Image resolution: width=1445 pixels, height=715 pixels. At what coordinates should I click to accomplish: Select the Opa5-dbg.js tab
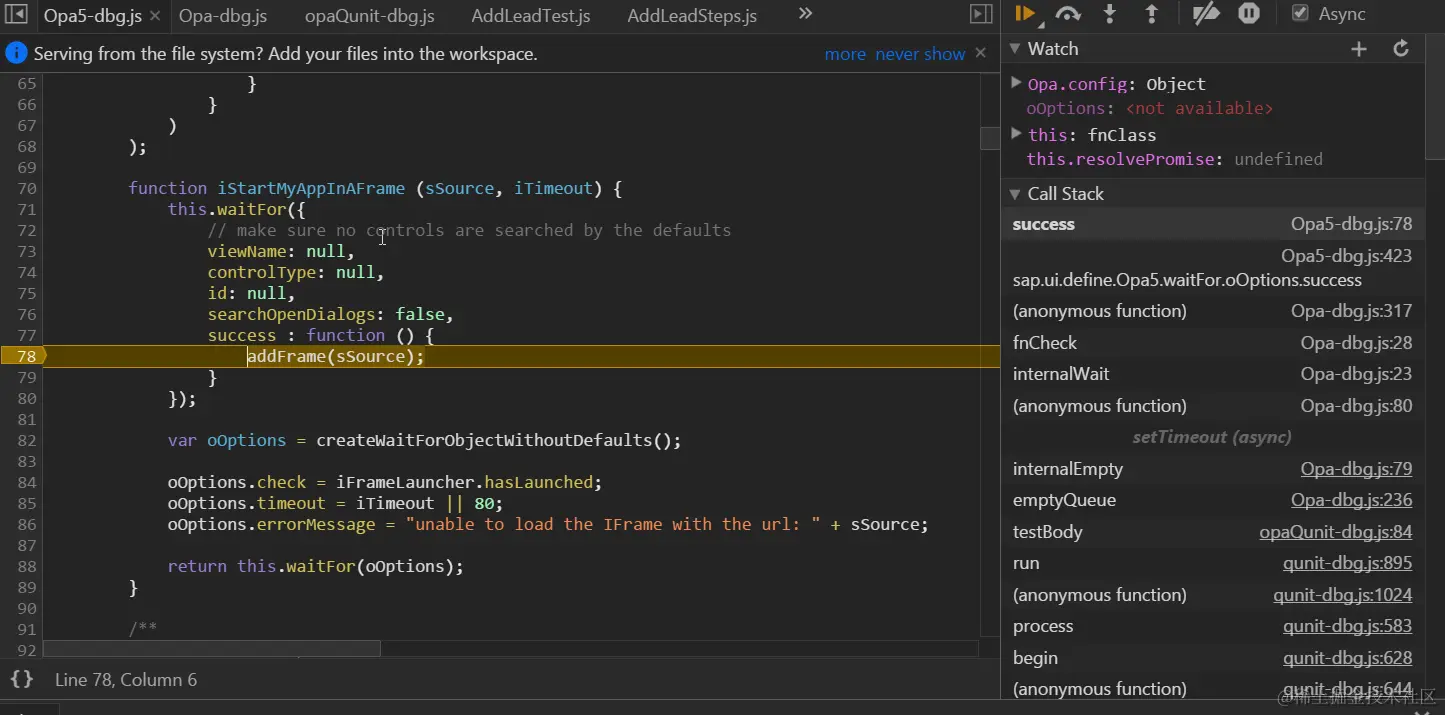tap(93, 16)
